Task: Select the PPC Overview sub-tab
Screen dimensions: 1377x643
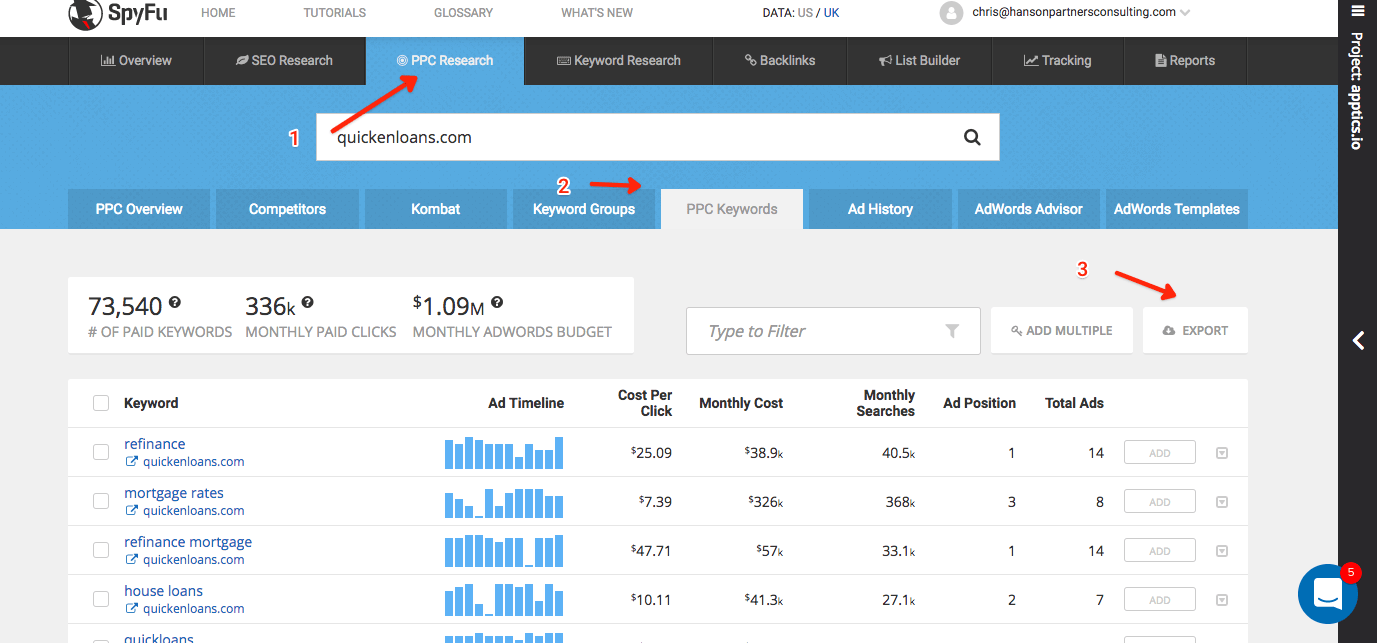Action: point(139,209)
